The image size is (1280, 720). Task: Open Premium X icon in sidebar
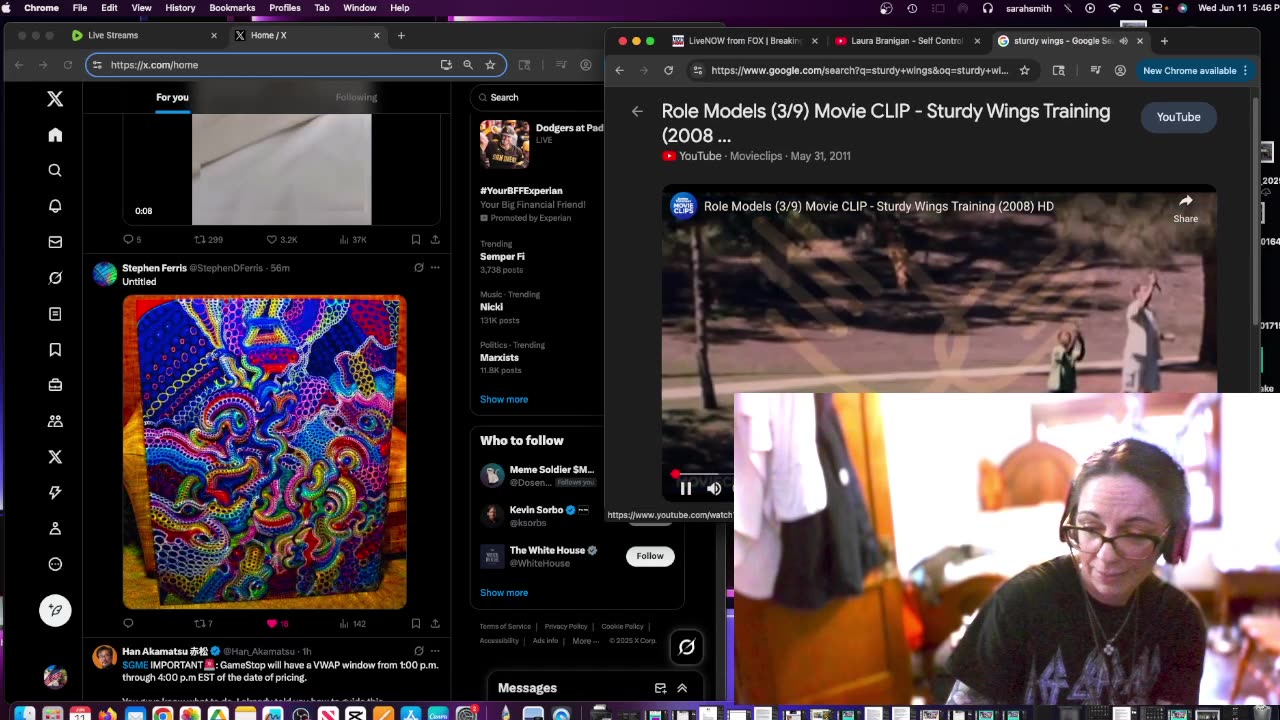tap(55, 457)
